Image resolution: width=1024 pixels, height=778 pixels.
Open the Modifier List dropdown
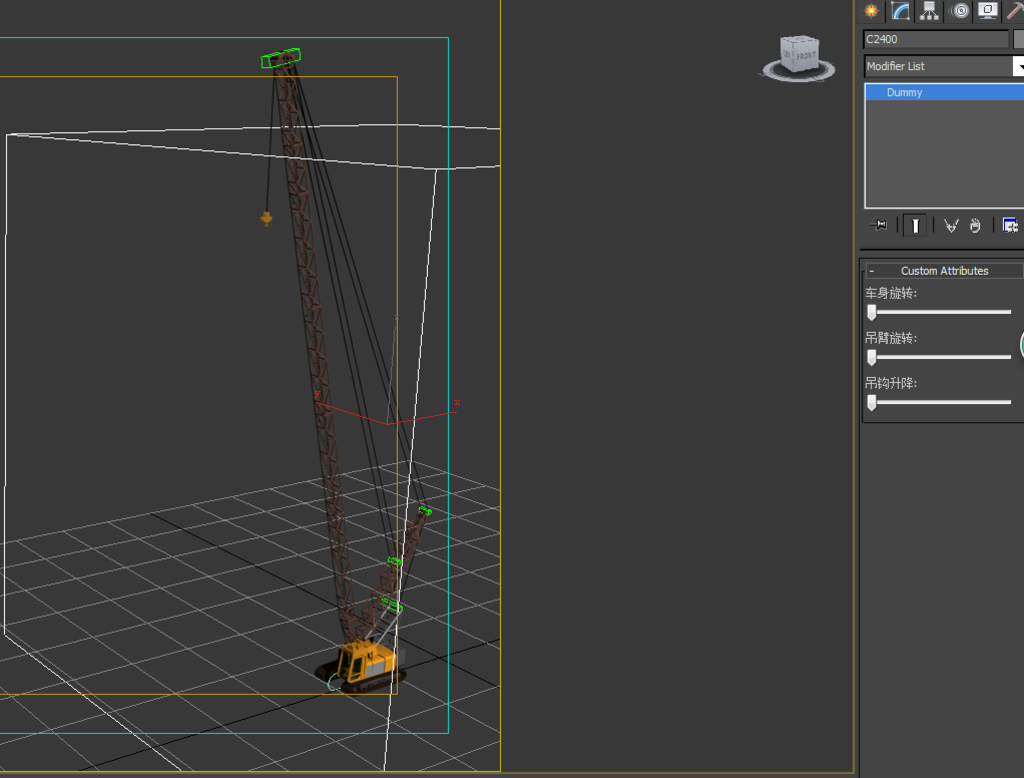coord(1018,67)
